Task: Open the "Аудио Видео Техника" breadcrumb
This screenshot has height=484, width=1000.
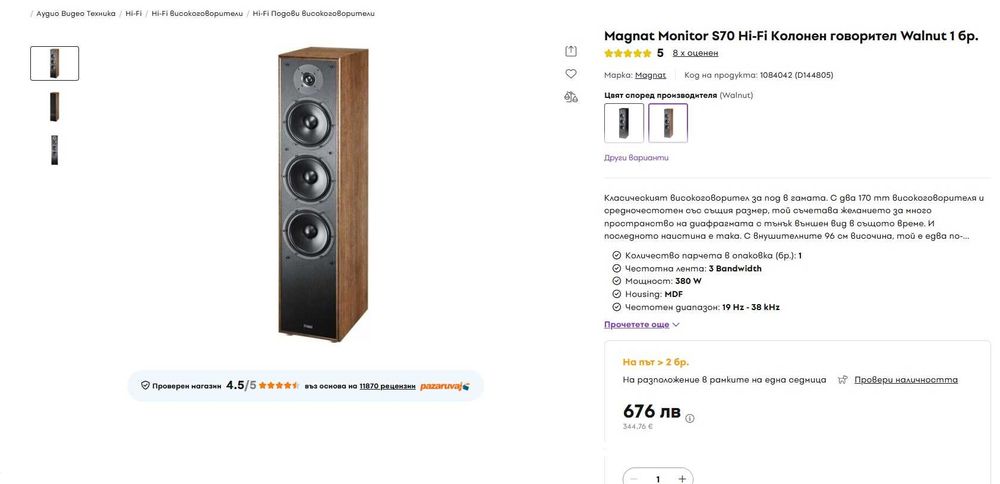Action: 76,13
